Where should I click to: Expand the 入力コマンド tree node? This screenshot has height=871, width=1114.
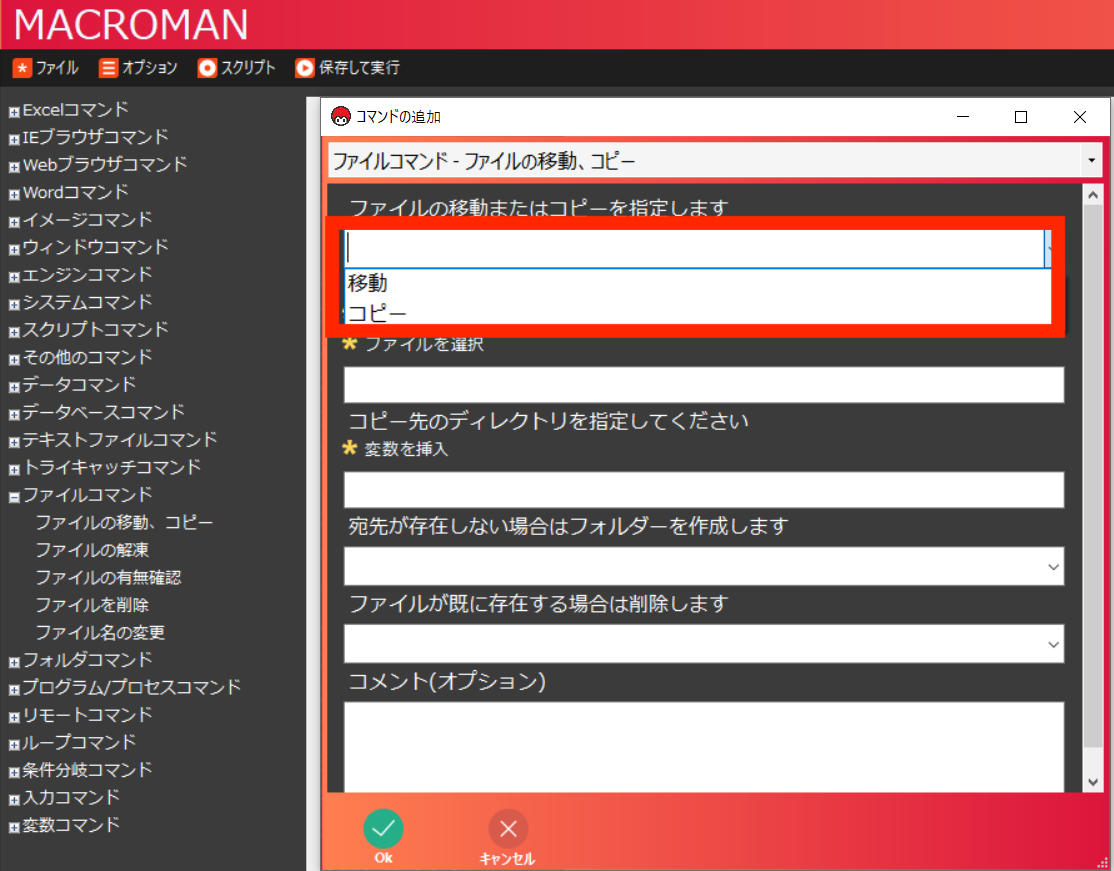[x=13, y=800]
